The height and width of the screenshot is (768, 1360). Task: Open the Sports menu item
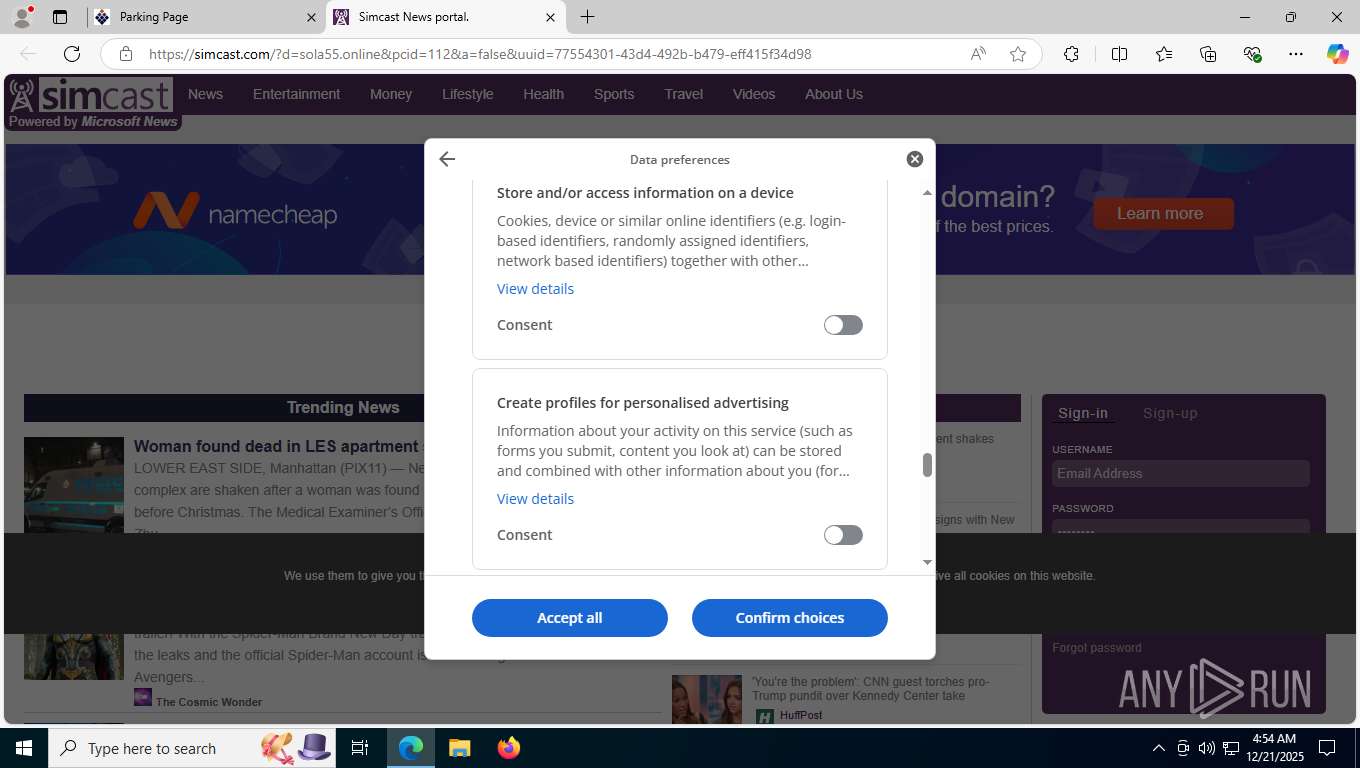[x=614, y=94]
